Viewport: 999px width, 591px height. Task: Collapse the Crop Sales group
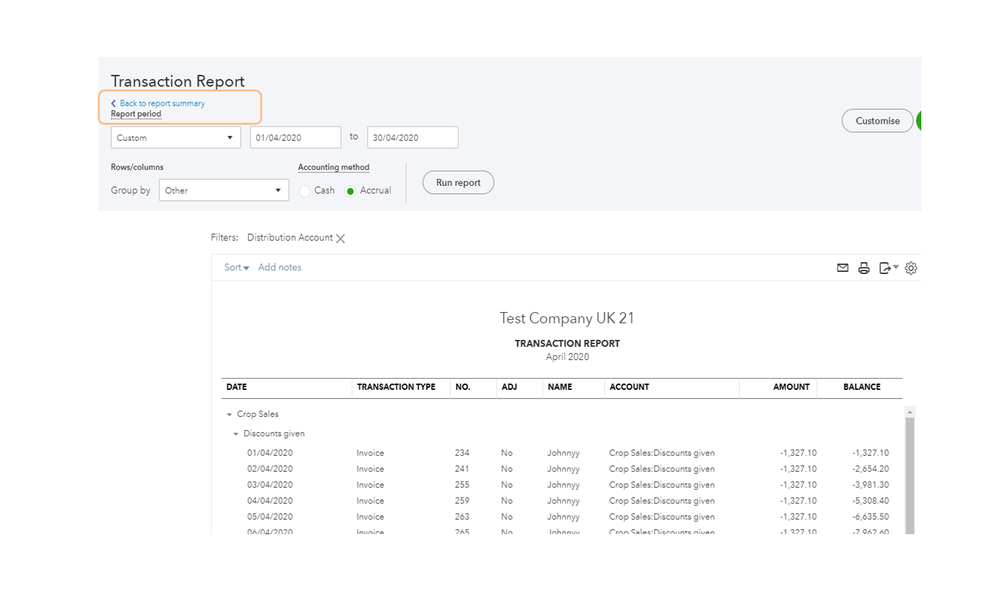pos(228,414)
